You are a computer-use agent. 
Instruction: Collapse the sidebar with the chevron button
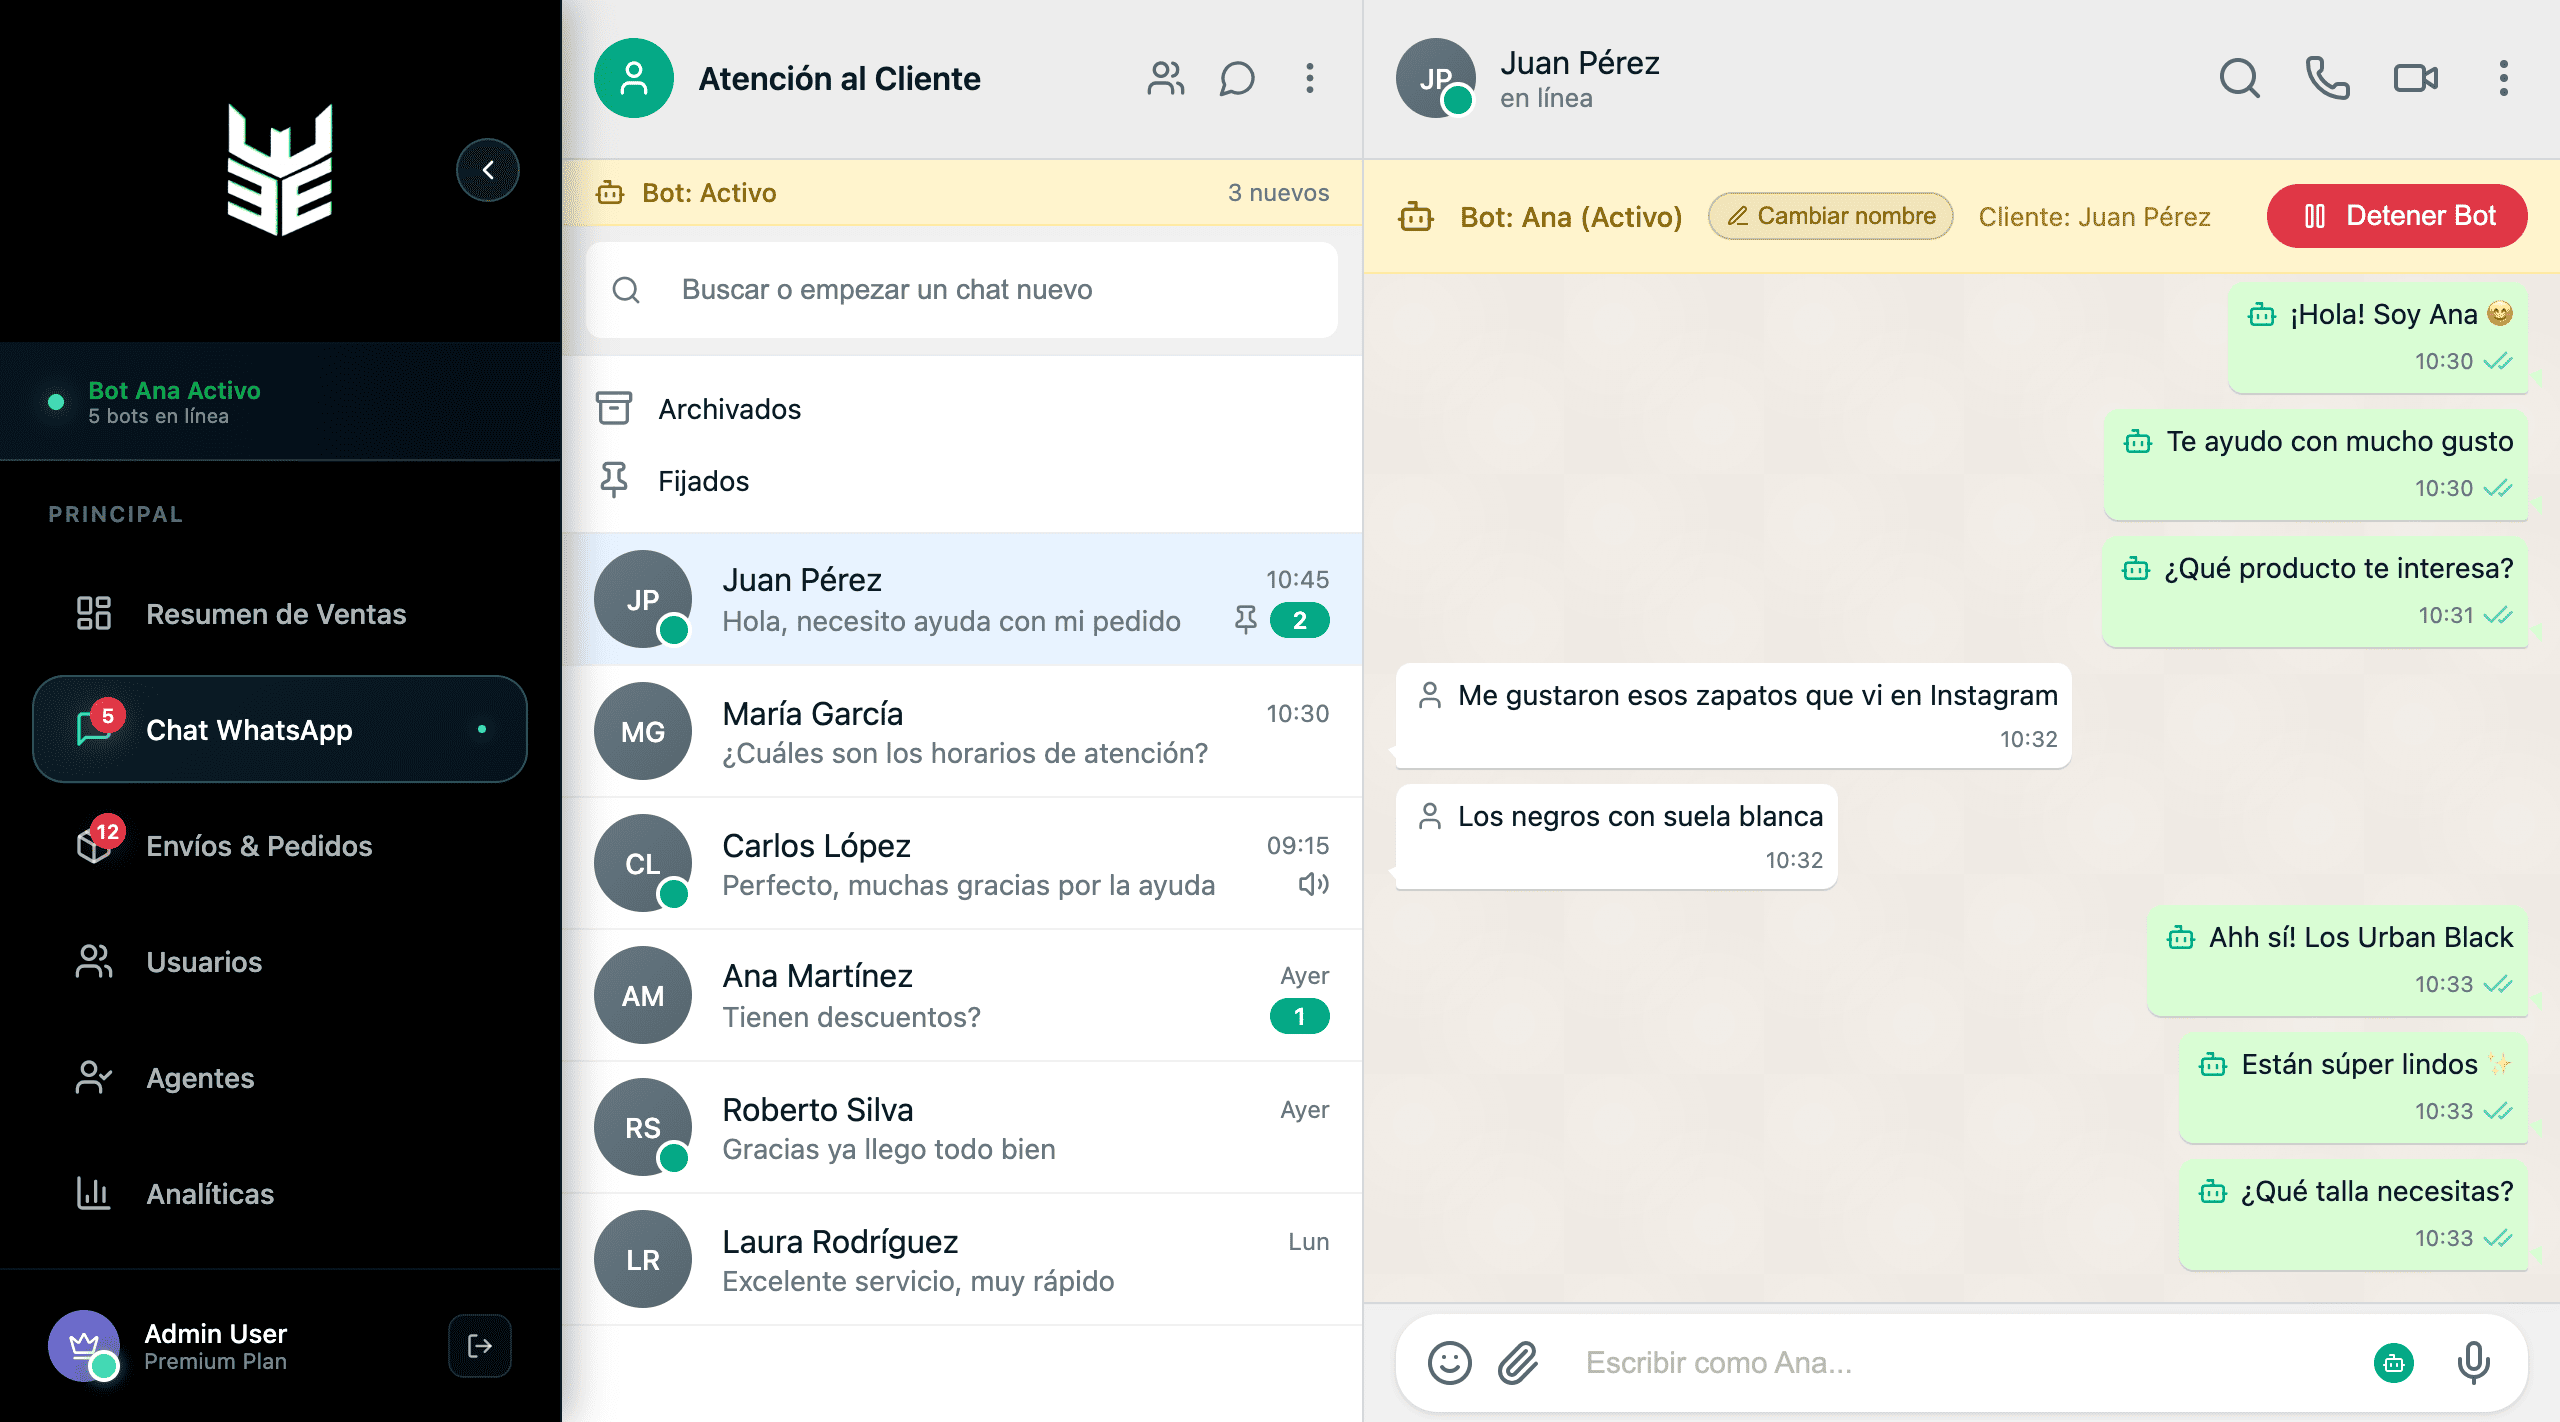click(487, 170)
